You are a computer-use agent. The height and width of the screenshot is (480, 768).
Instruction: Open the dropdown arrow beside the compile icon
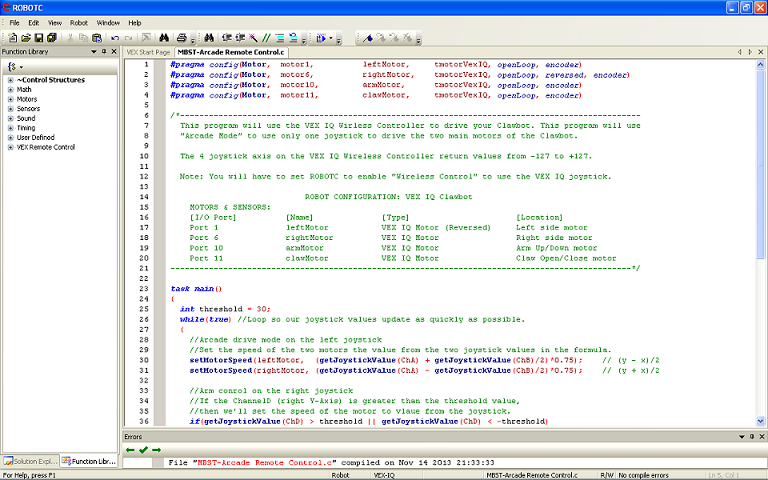tap(331, 38)
